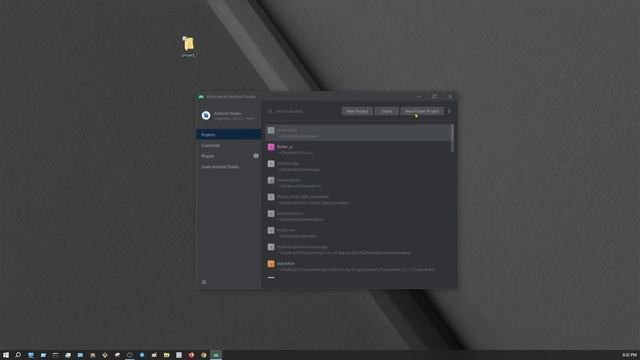Screen dimensions: 640x360
Task: Click the Open button
Action: coord(387,111)
